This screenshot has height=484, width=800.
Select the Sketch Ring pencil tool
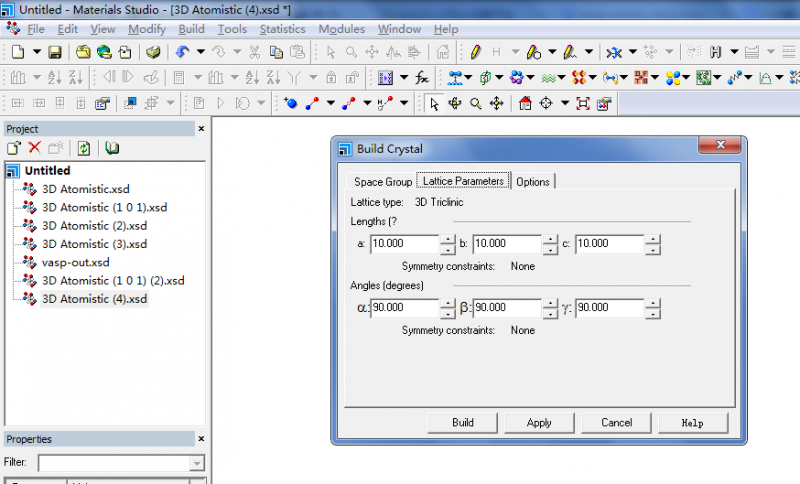tap(534, 52)
